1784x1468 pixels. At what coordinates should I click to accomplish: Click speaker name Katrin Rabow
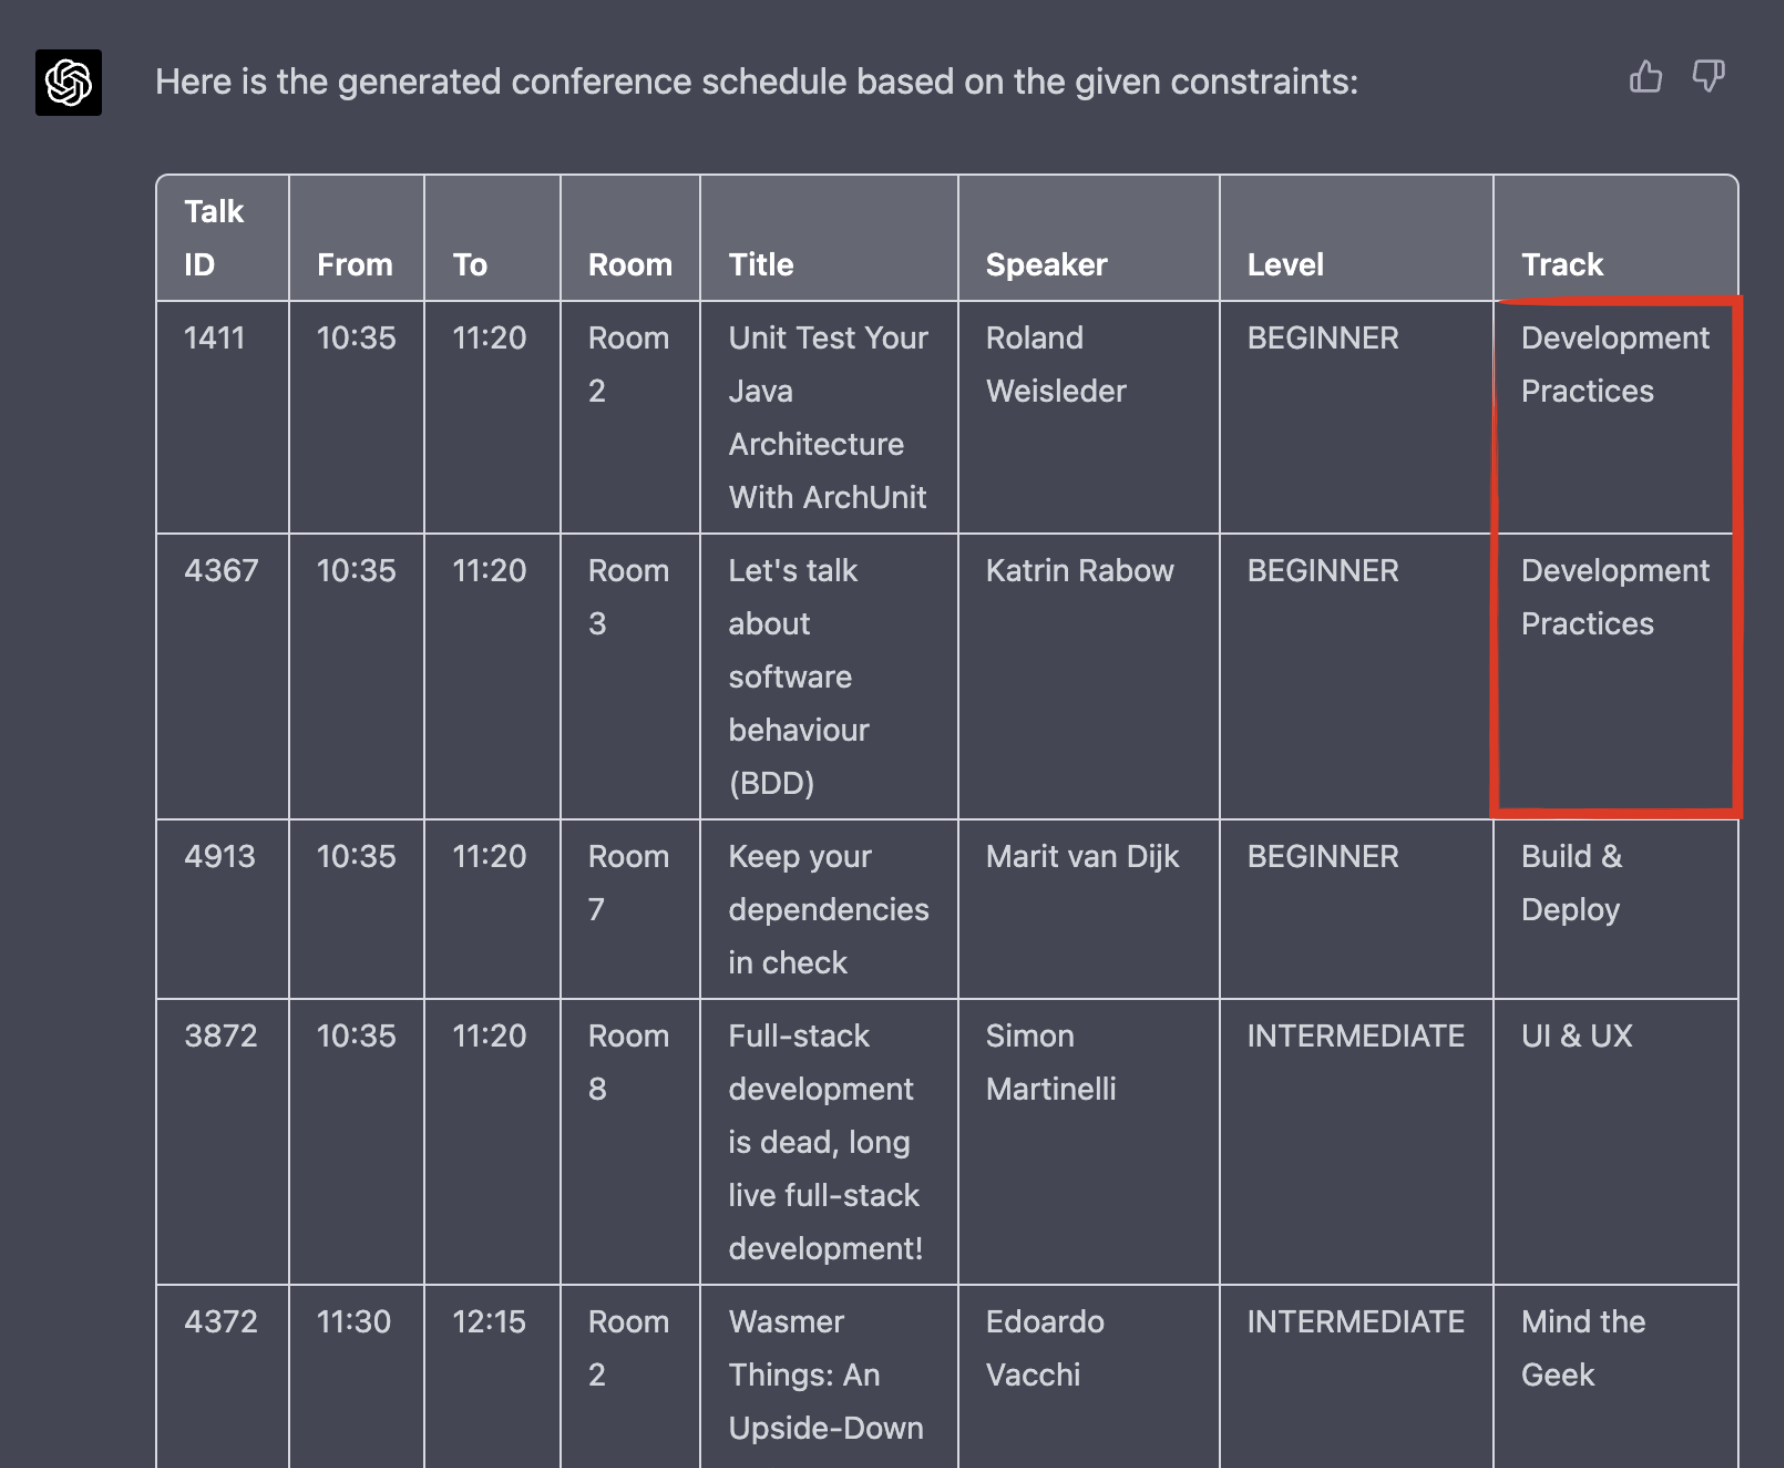(x=1079, y=570)
